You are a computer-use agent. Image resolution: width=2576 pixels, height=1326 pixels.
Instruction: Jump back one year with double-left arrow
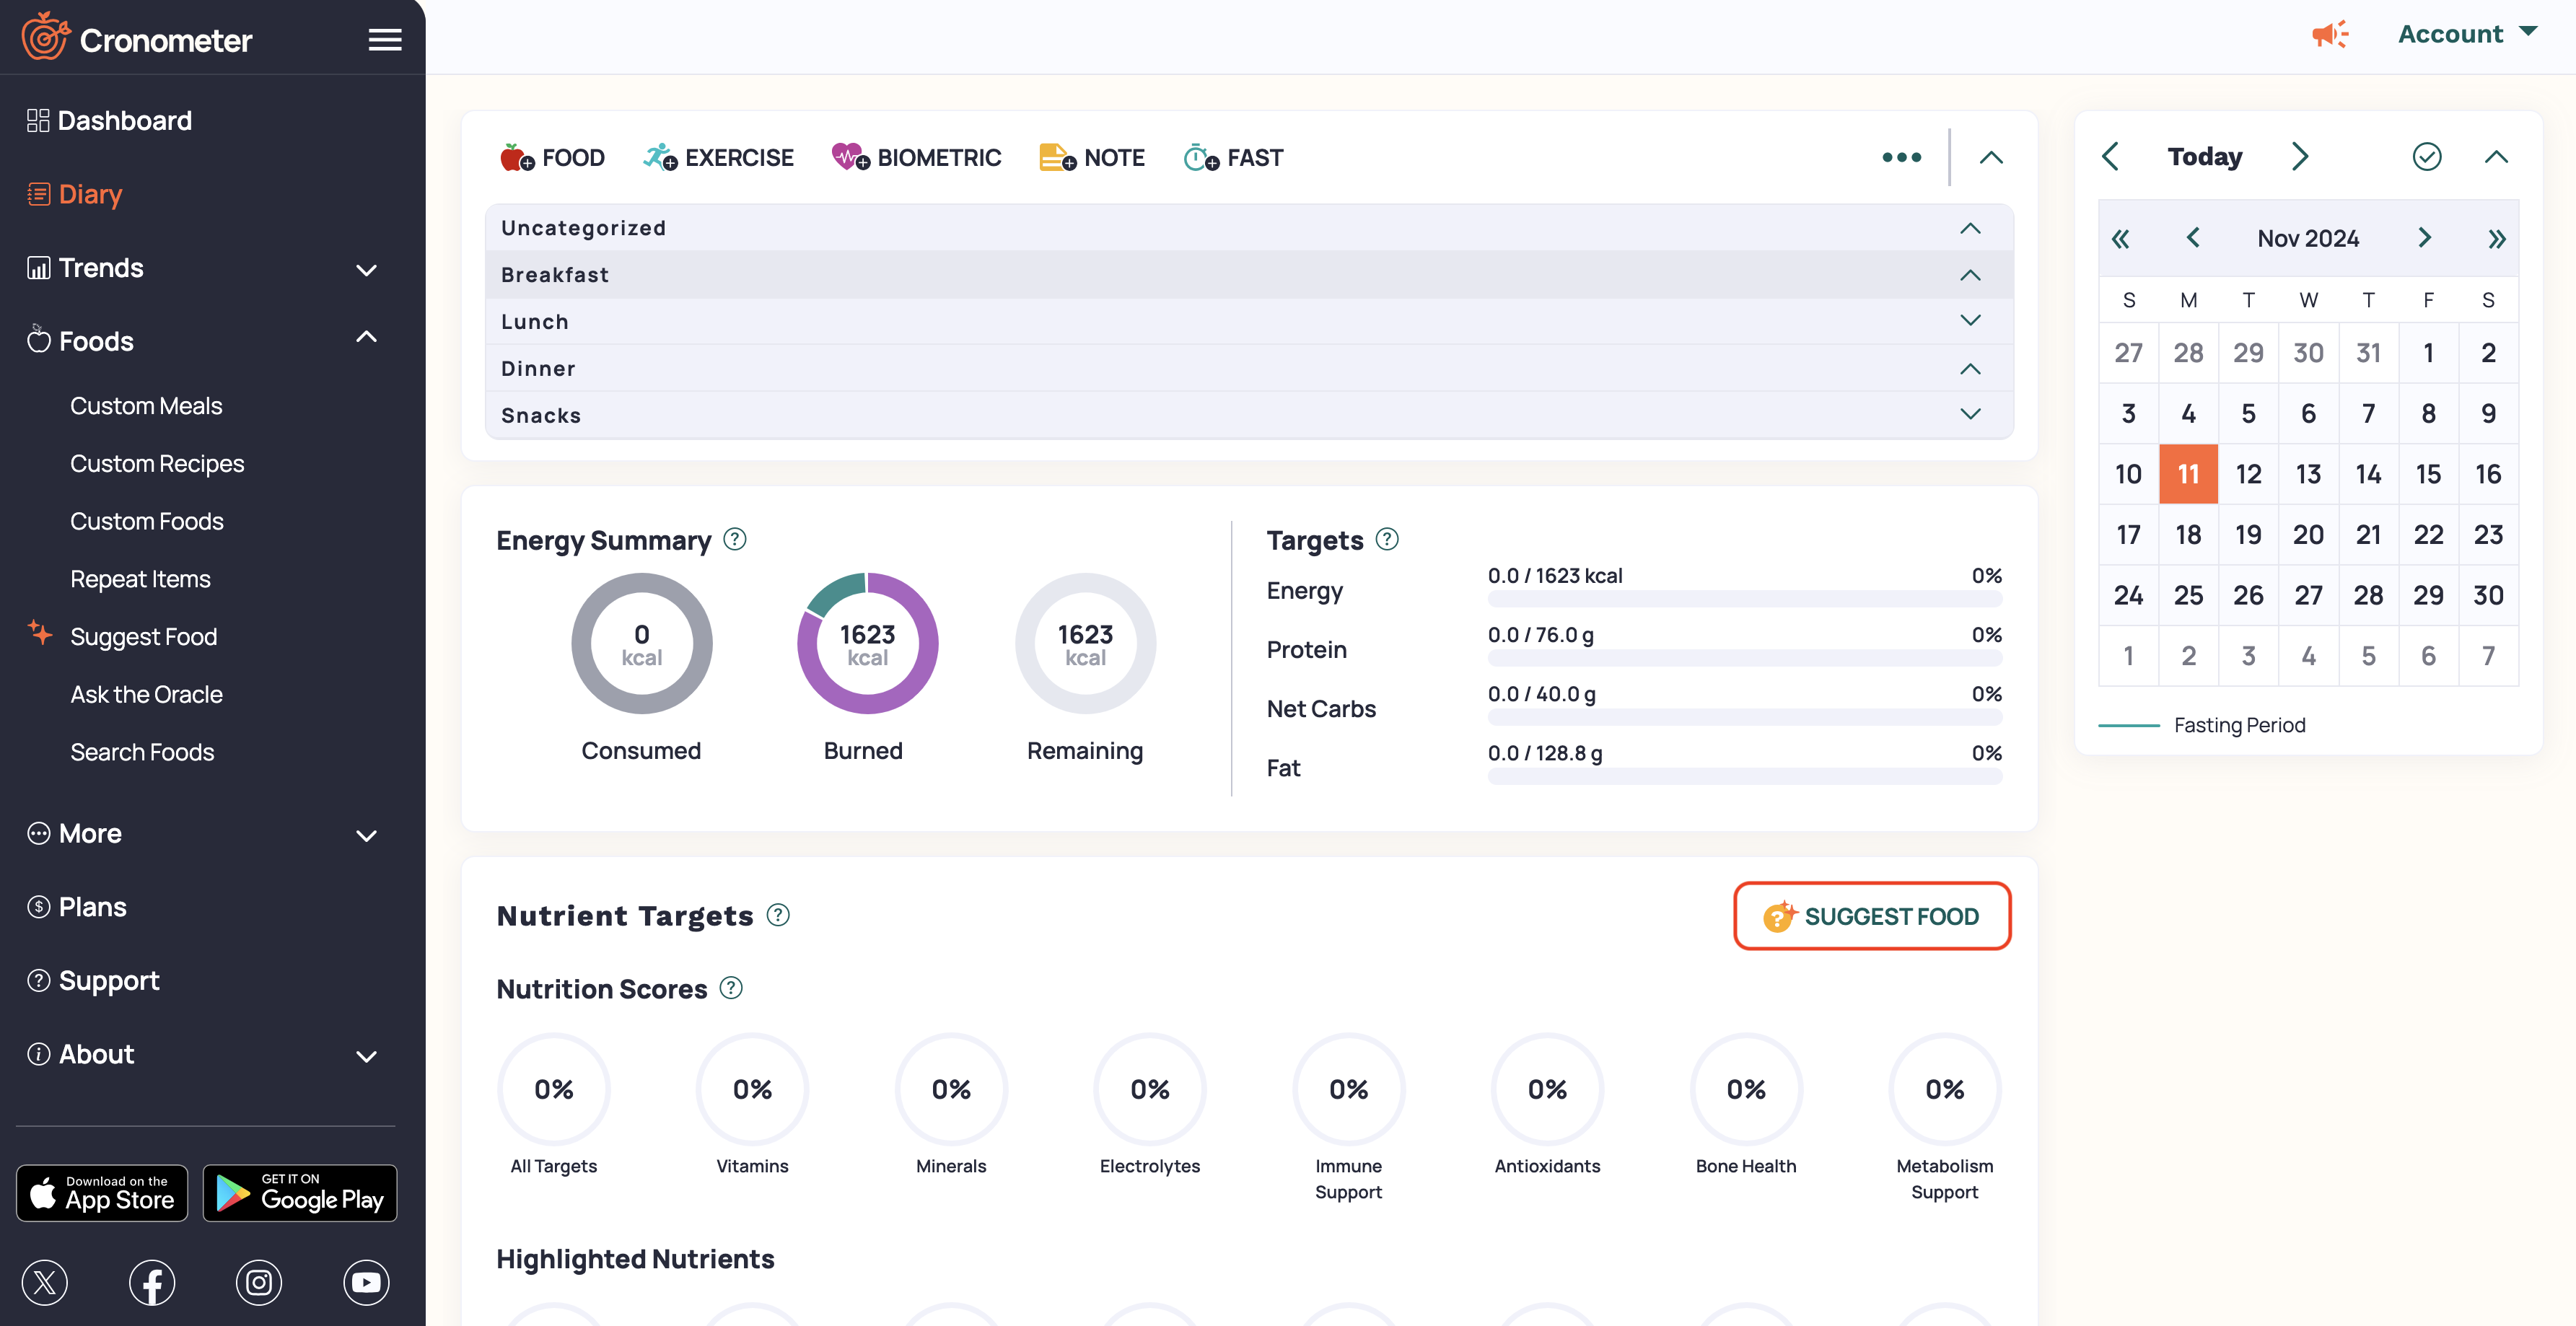click(x=2120, y=239)
